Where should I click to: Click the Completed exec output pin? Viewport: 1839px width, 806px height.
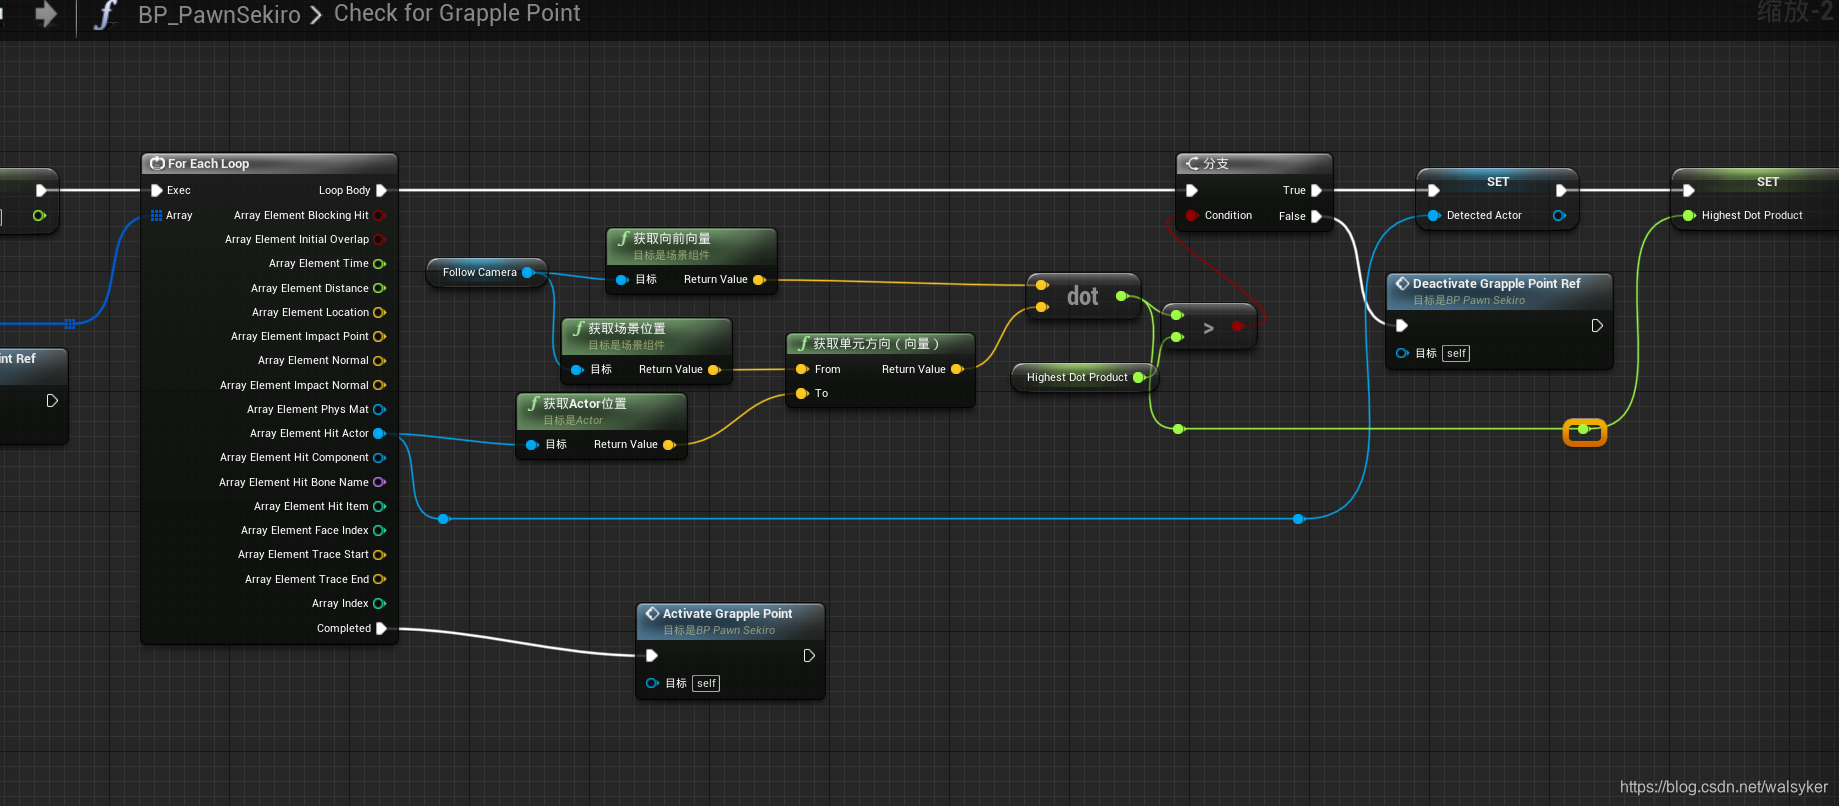pos(381,628)
